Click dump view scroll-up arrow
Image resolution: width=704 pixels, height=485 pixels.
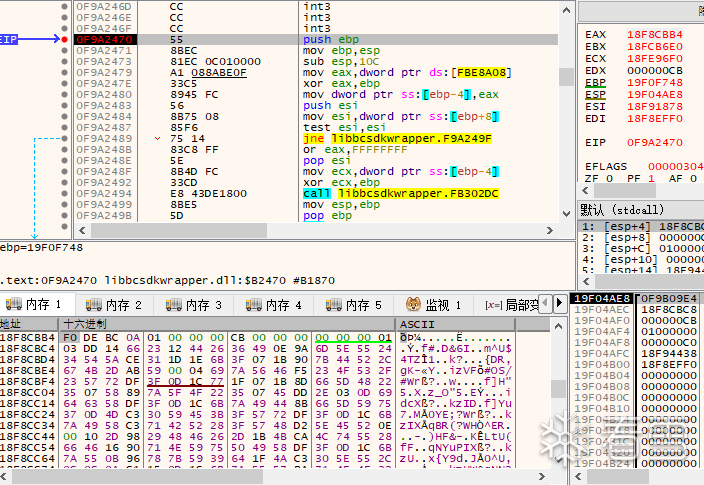click(x=558, y=326)
